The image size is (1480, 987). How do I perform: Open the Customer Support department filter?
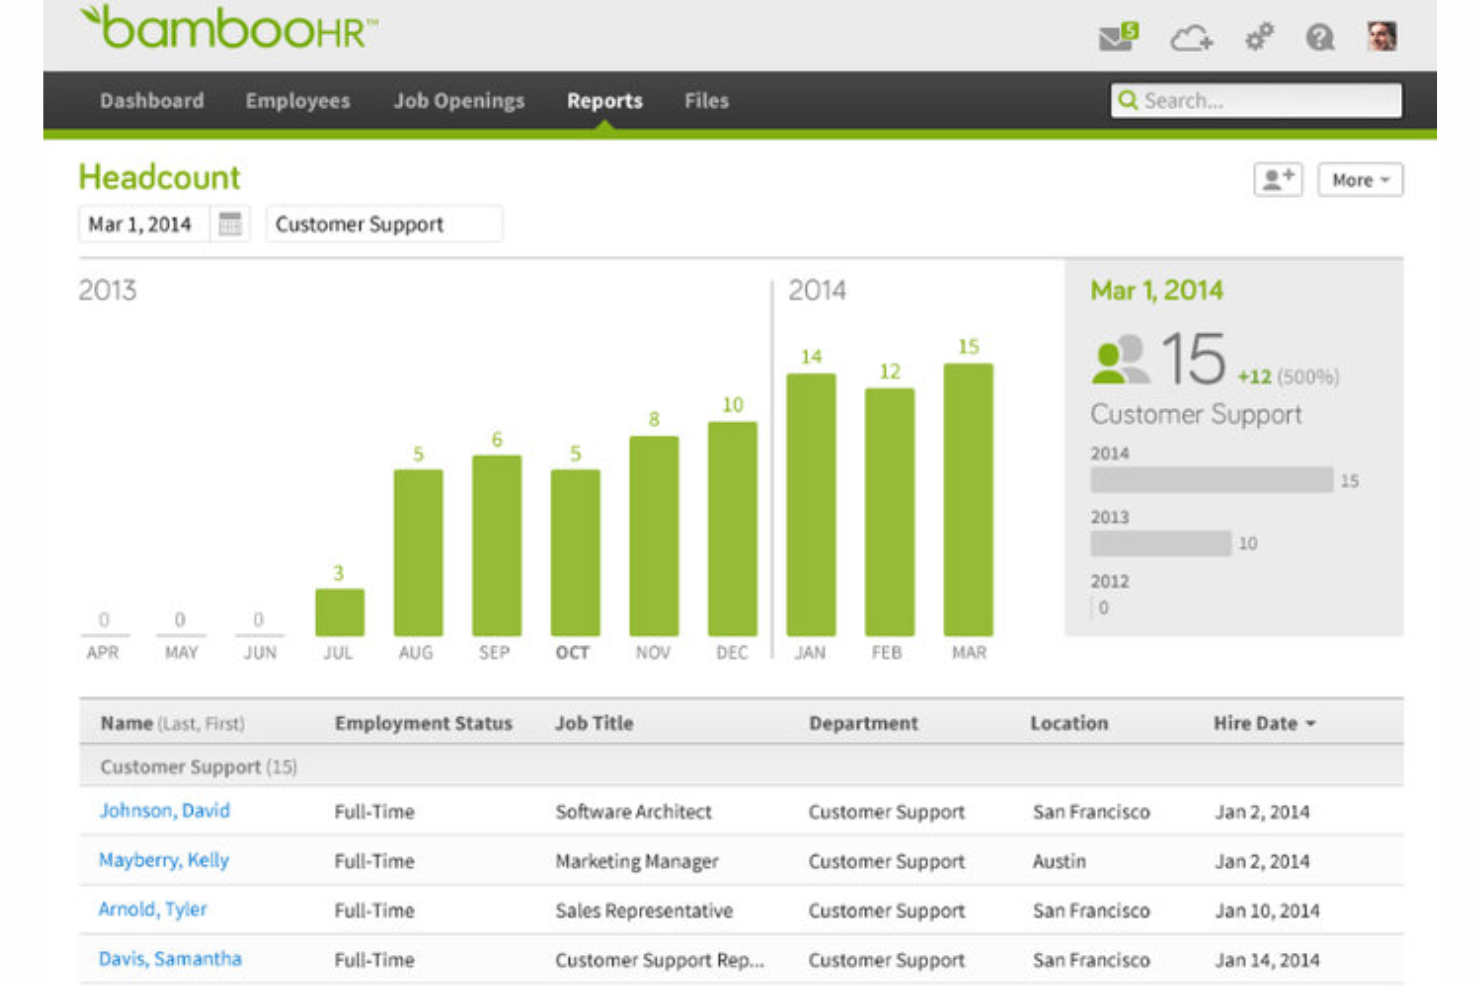point(383,223)
